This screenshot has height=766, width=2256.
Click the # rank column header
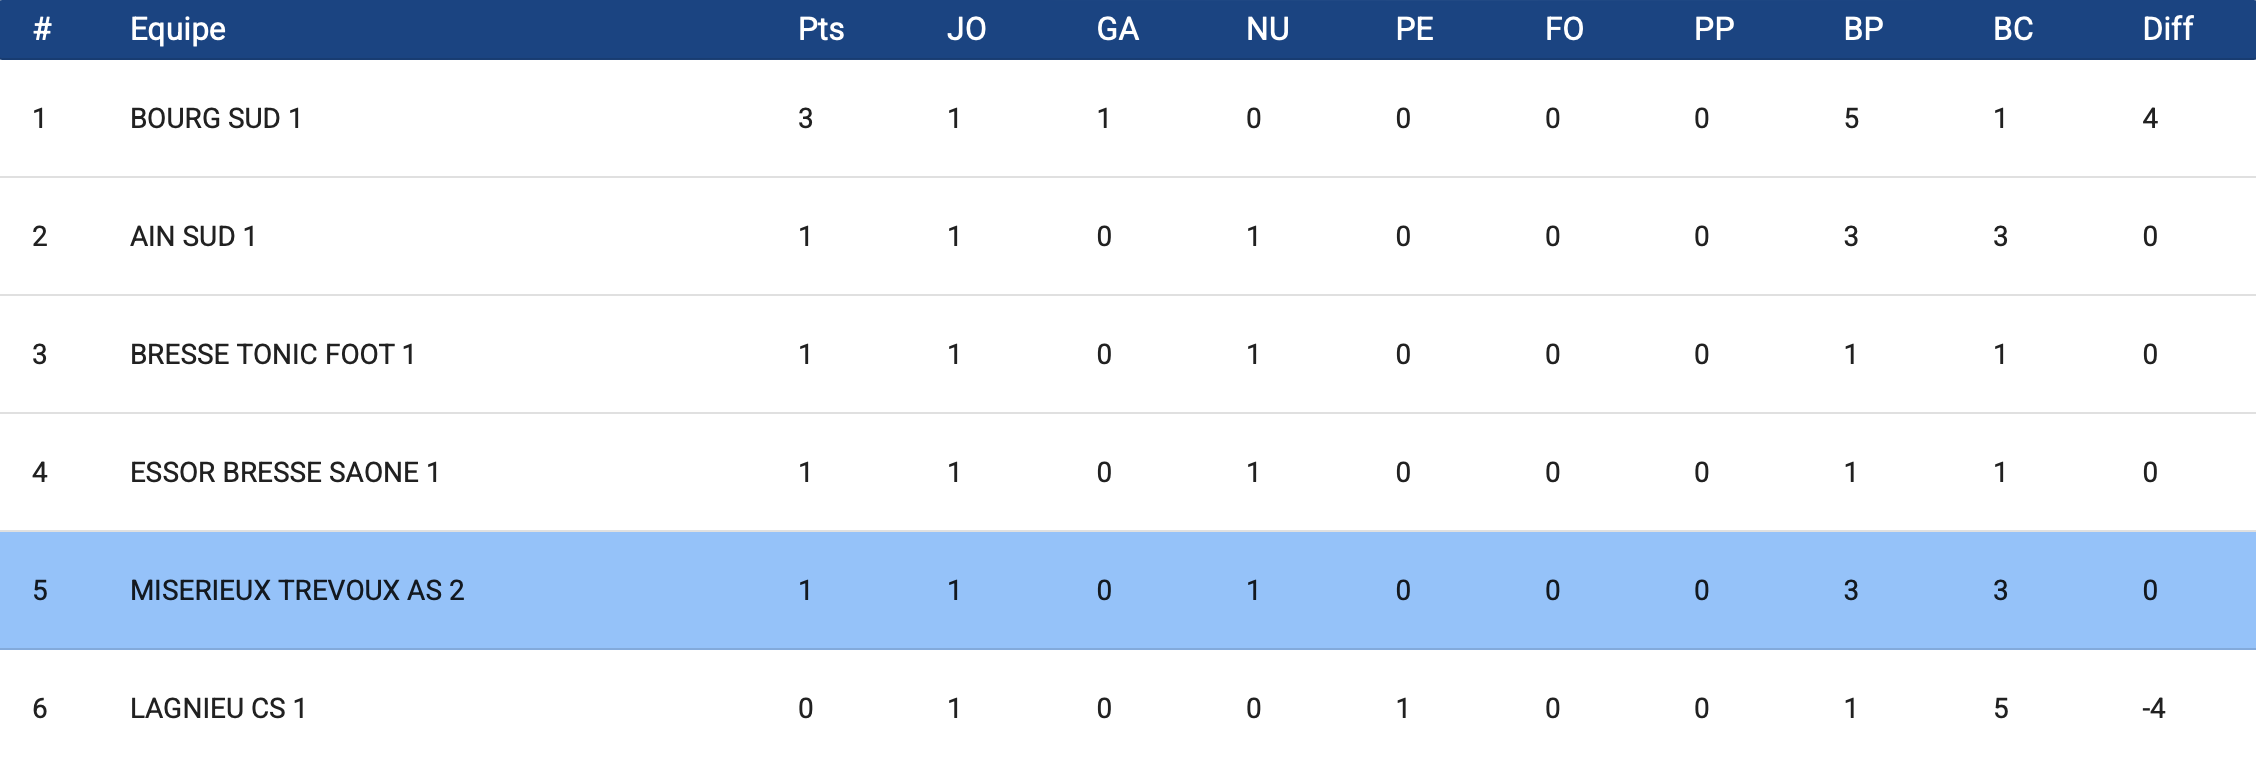(42, 29)
